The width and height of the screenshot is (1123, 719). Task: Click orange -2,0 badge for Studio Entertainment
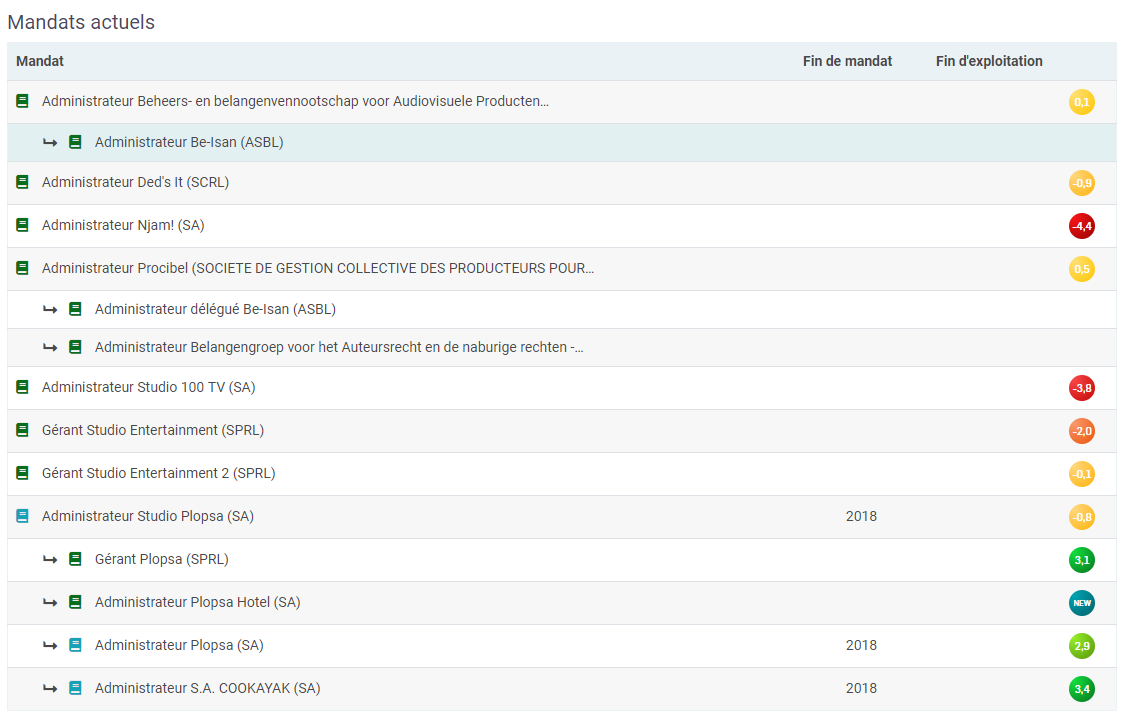pos(1081,431)
